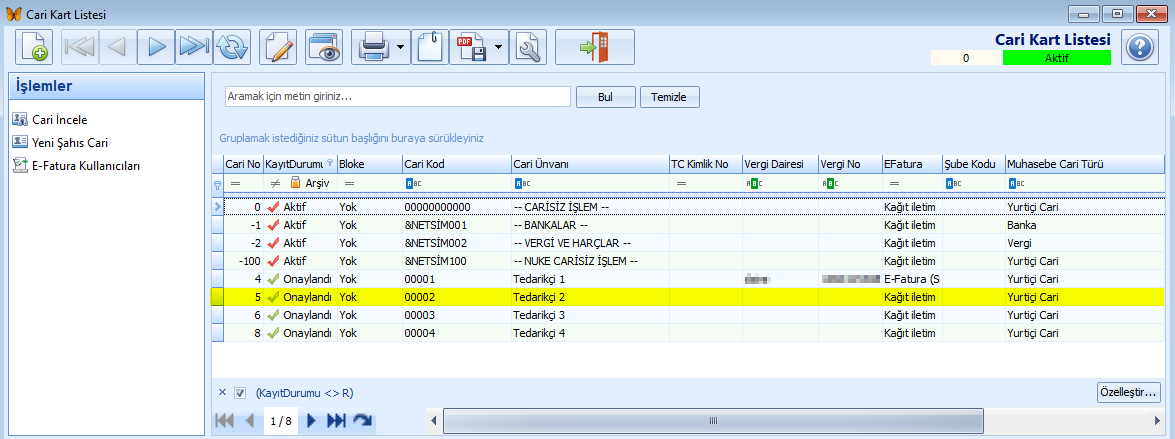
Task: Open the blue help question mark
Action: click(x=1140, y=48)
